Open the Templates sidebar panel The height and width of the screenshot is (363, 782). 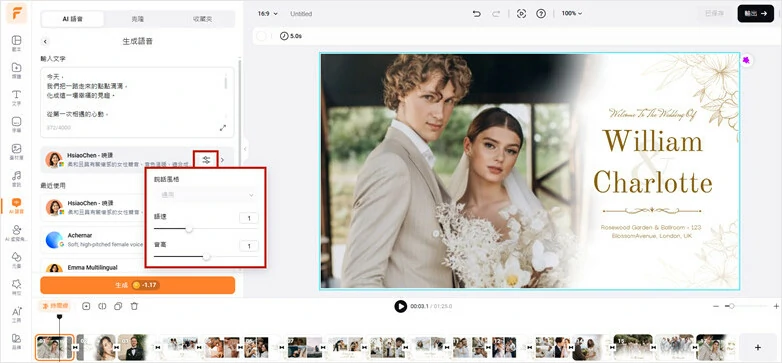[x=16, y=43]
